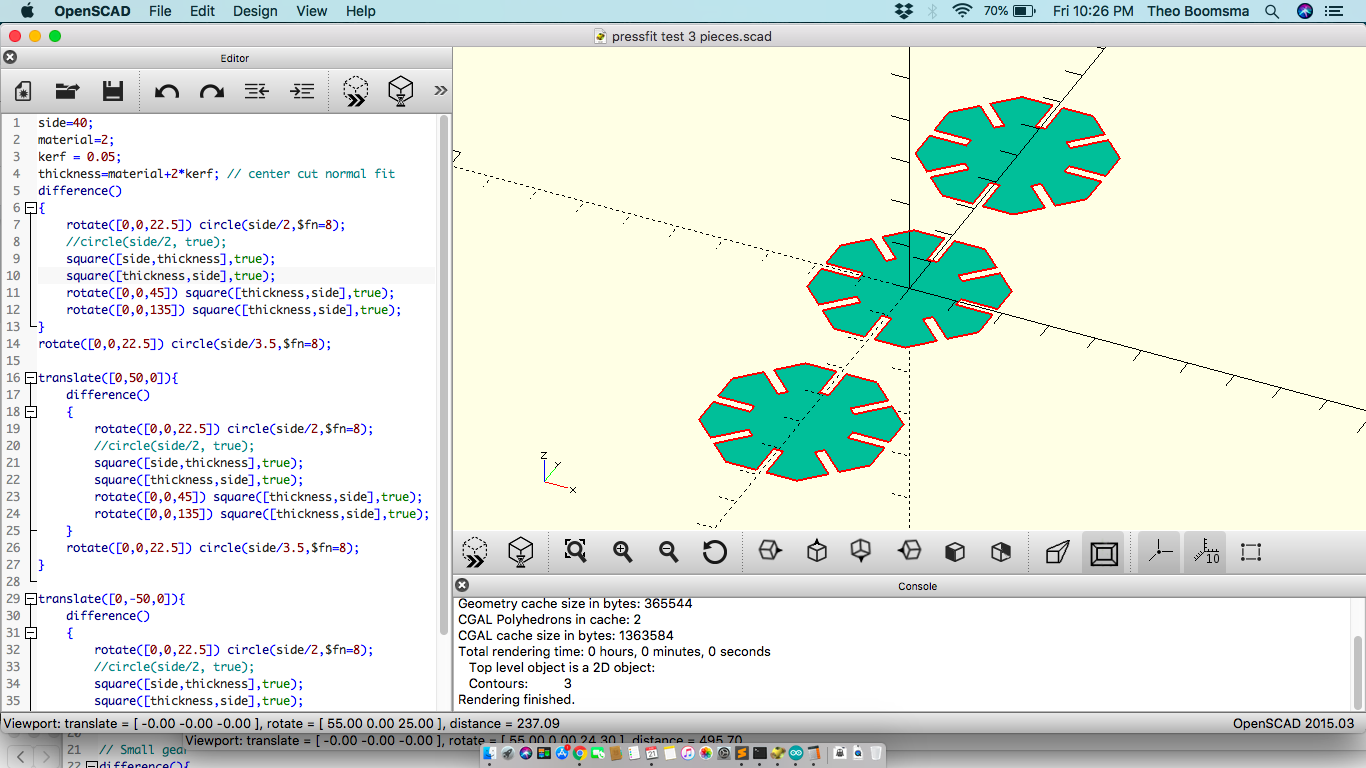Image resolution: width=1366 pixels, height=768 pixels.
Task: Zoom viewport to fit all objects
Action: pyautogui.click(x=575, y=551)
